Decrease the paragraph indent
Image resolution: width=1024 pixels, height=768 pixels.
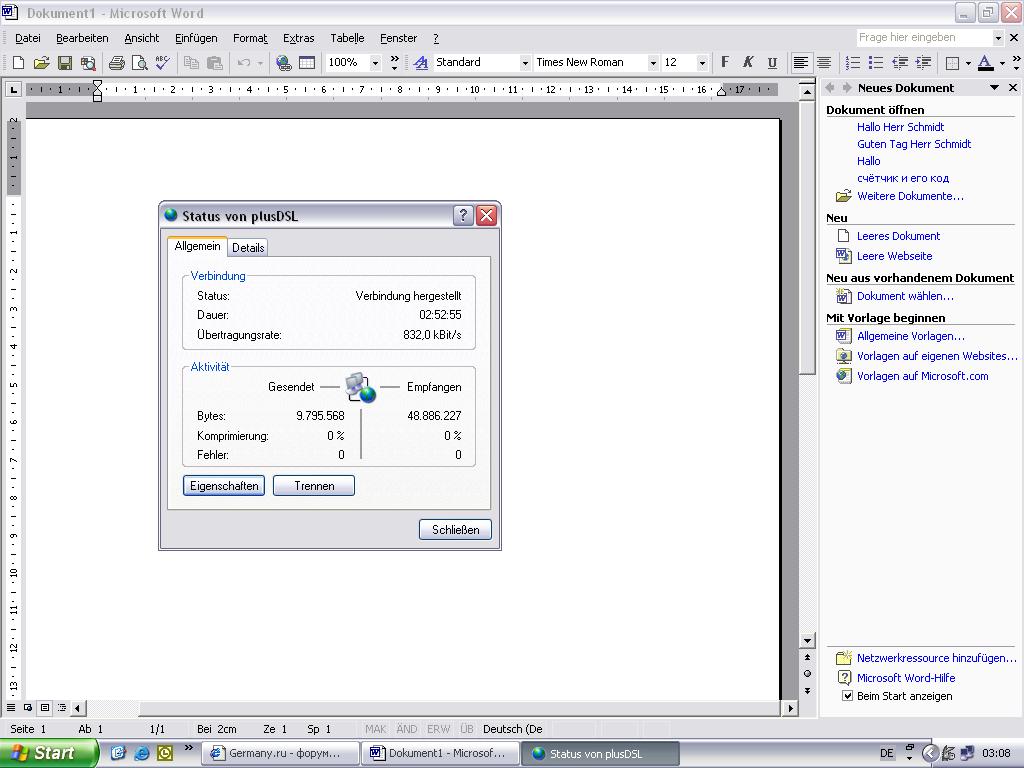click(900, 63)
